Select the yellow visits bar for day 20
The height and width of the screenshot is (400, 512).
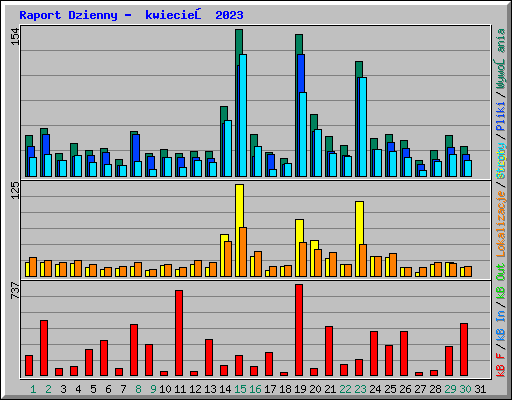coord(314,245)
